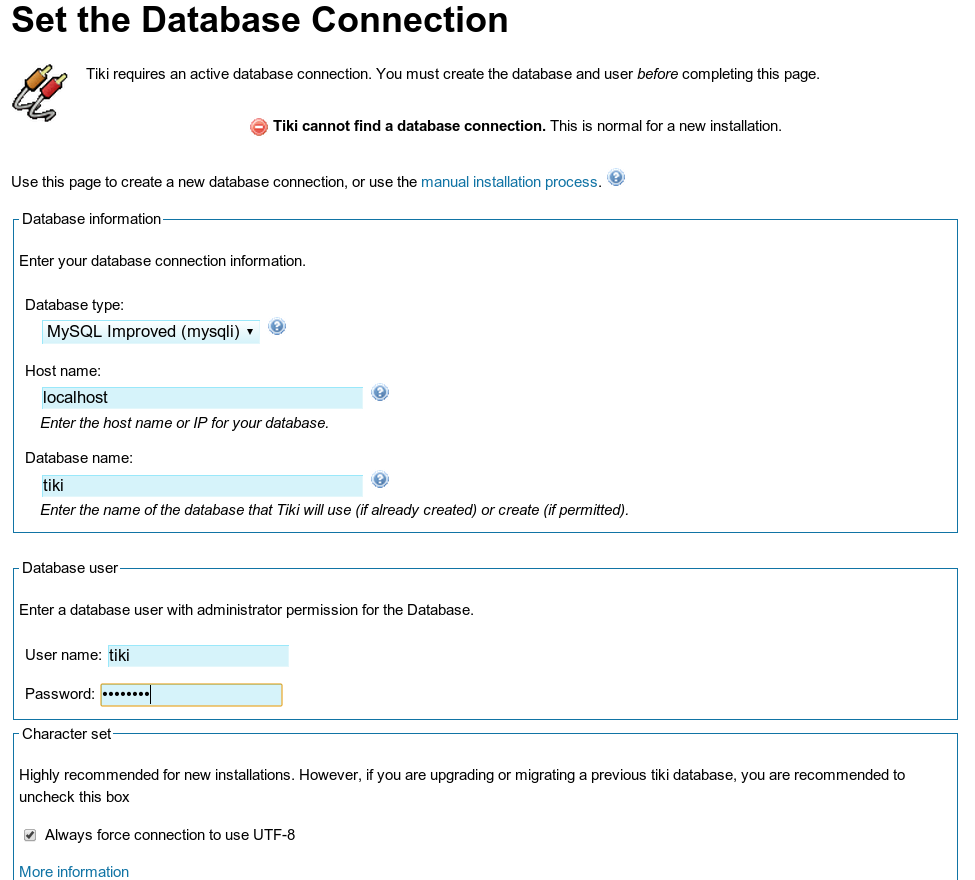Open help icon beside Database name field
The height and width of the screenshot is (880, 975).
click(380, 480)
